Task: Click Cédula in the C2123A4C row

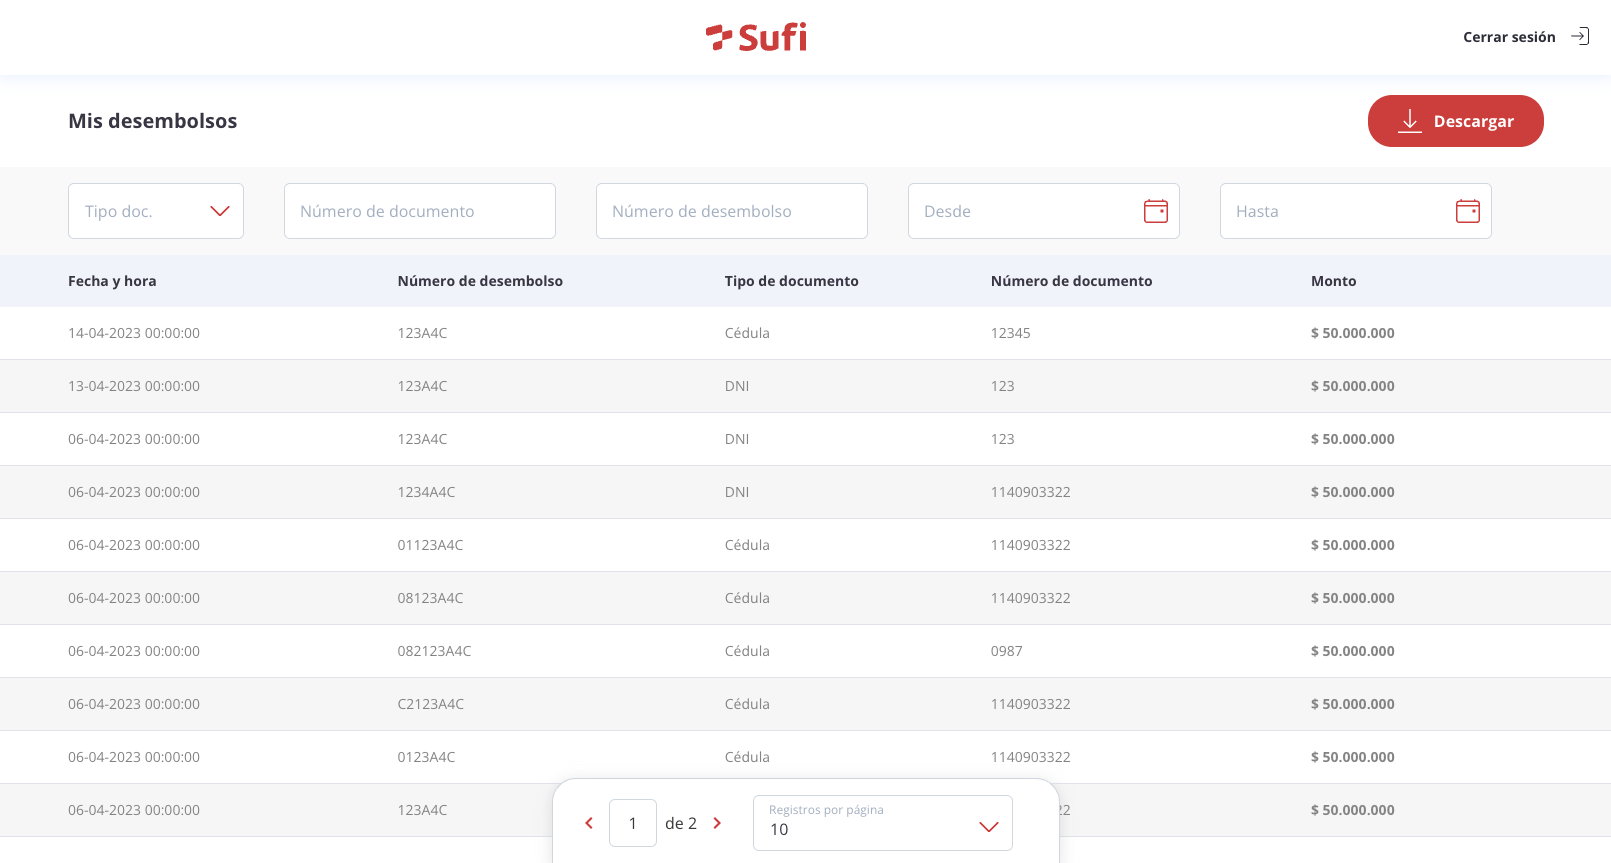Action: [x=747, y=704]
